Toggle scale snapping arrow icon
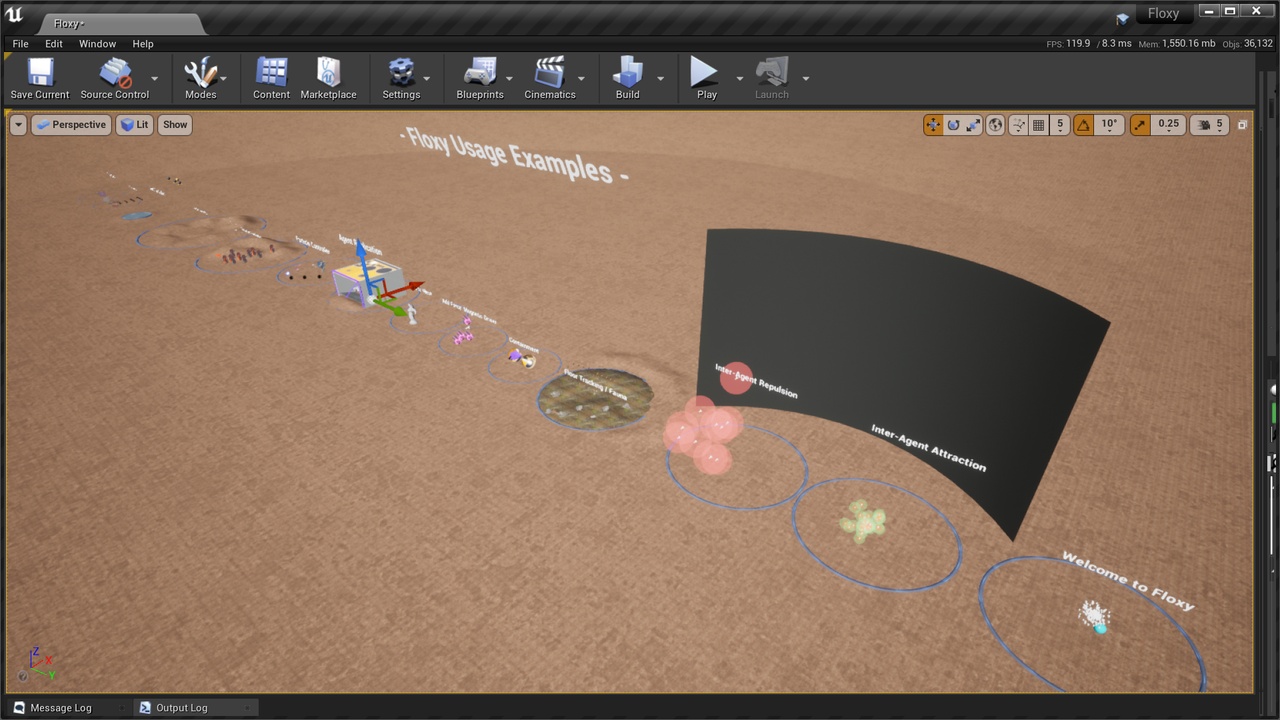The height and width of the screenshot is (720, 1280). tap(1140, 125)
